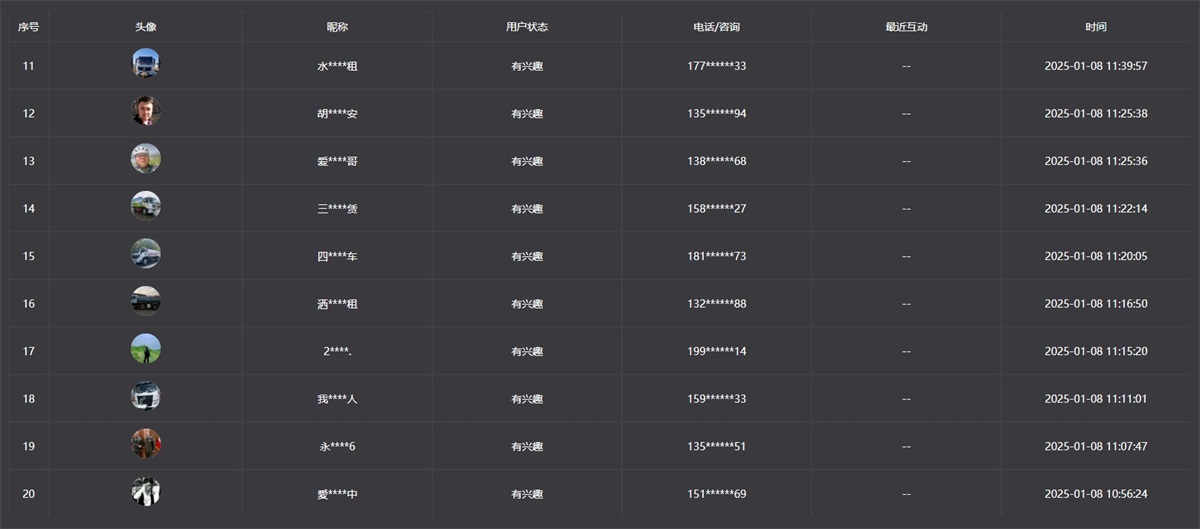Click the 有兴趣 status in row 15
1200x529 pixels.
point(527,256)
